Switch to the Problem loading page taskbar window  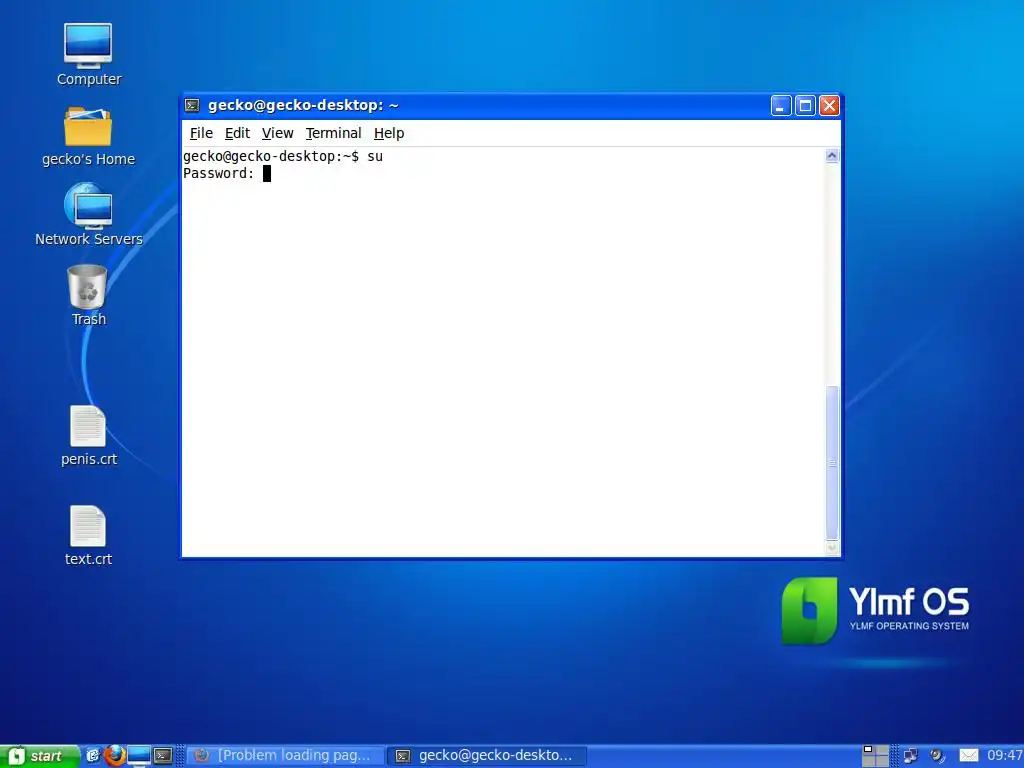point(286,756)
